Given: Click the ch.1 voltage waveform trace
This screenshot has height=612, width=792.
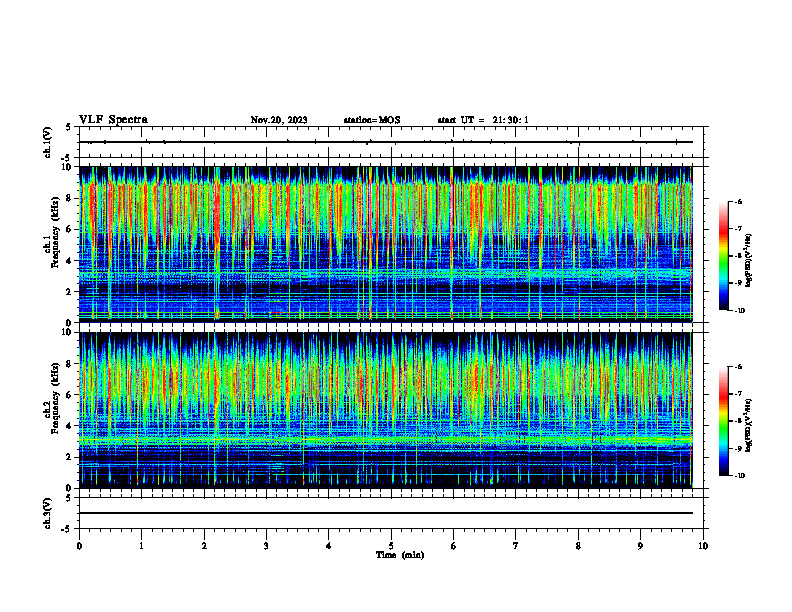Looking at the screenshot, I should (x=386, y=142).
